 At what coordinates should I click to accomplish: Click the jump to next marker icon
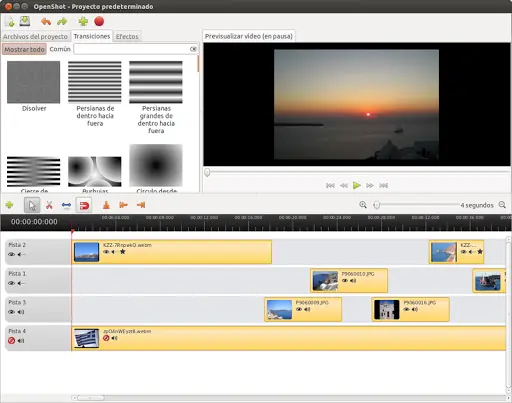pos(141,205)
